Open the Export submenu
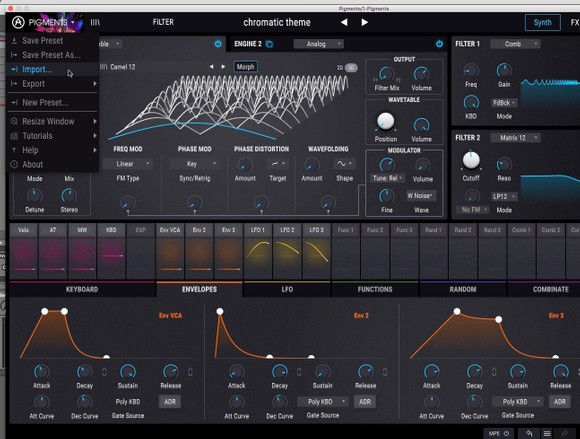This screenshot has width=580, height=439. (52, 84)
